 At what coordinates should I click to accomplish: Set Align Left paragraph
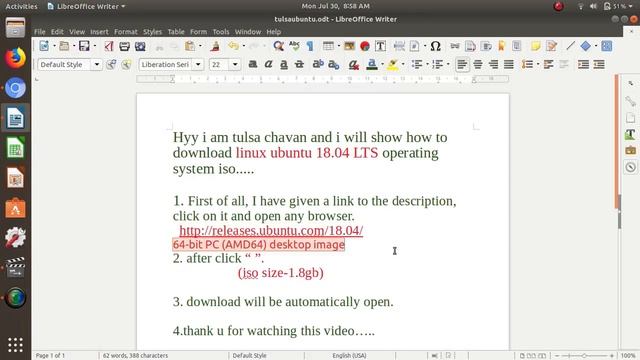[462, 64]
